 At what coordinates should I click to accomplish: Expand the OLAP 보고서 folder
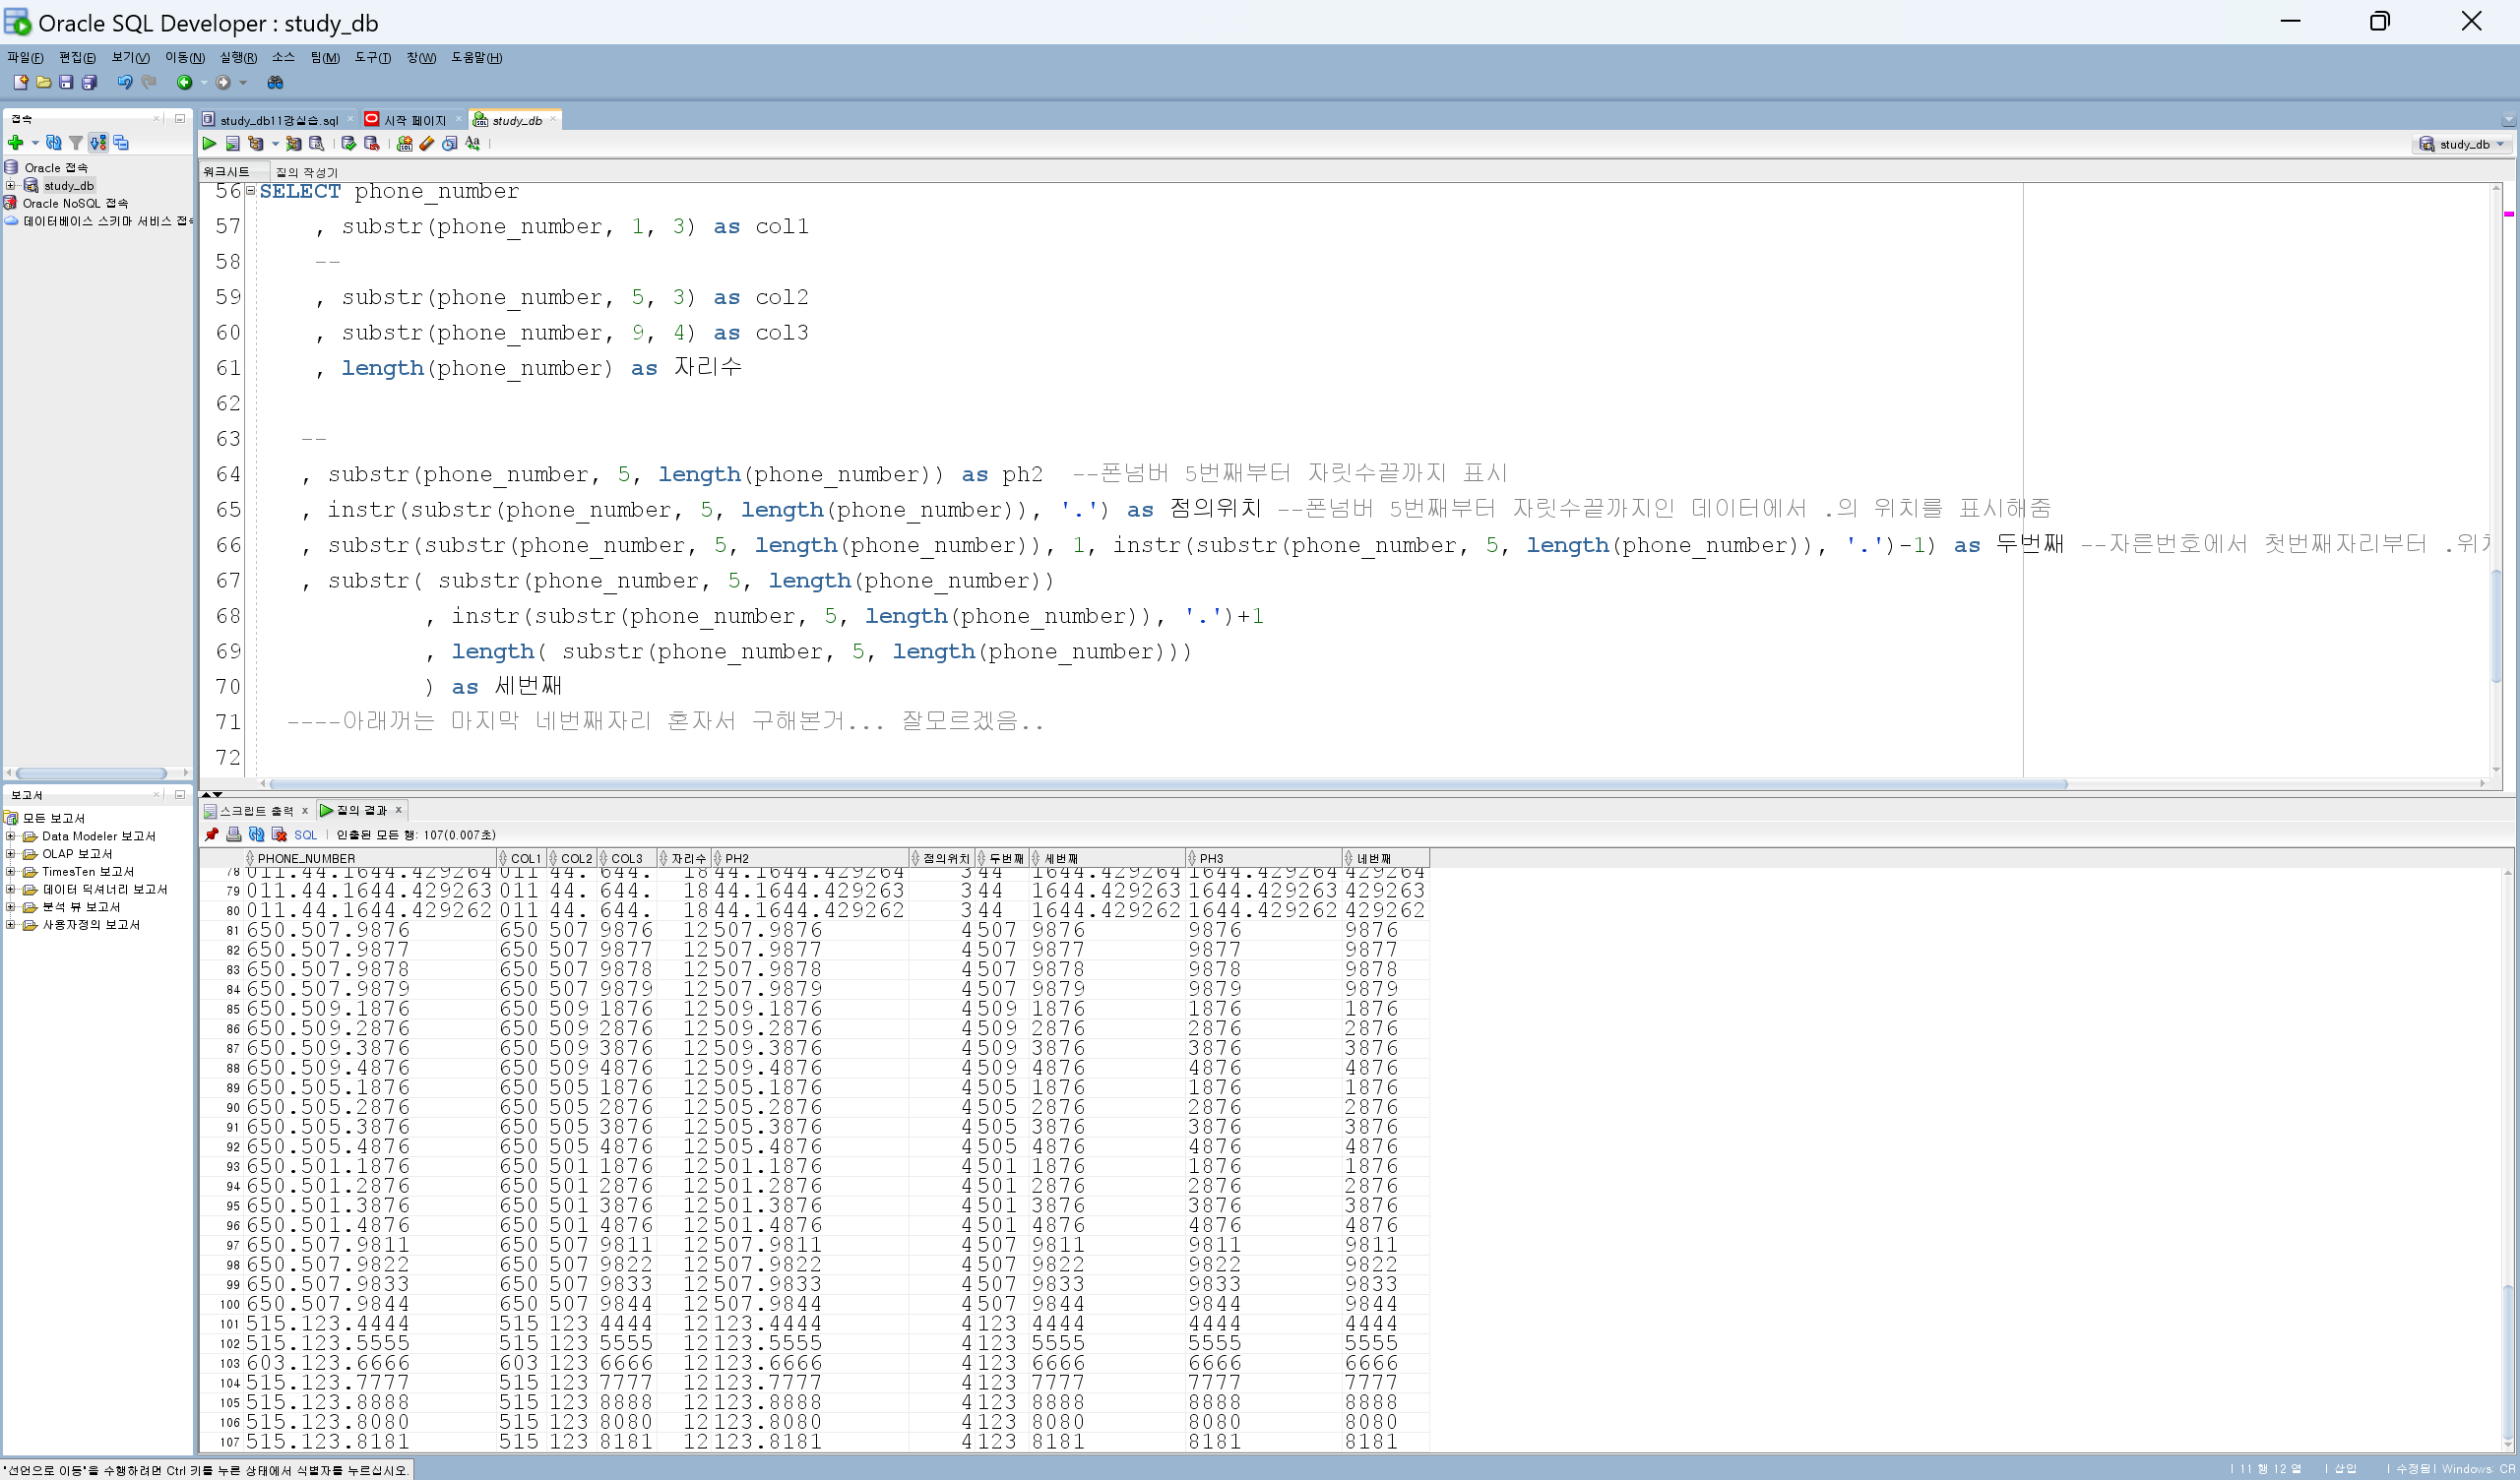tap(10, 854)
